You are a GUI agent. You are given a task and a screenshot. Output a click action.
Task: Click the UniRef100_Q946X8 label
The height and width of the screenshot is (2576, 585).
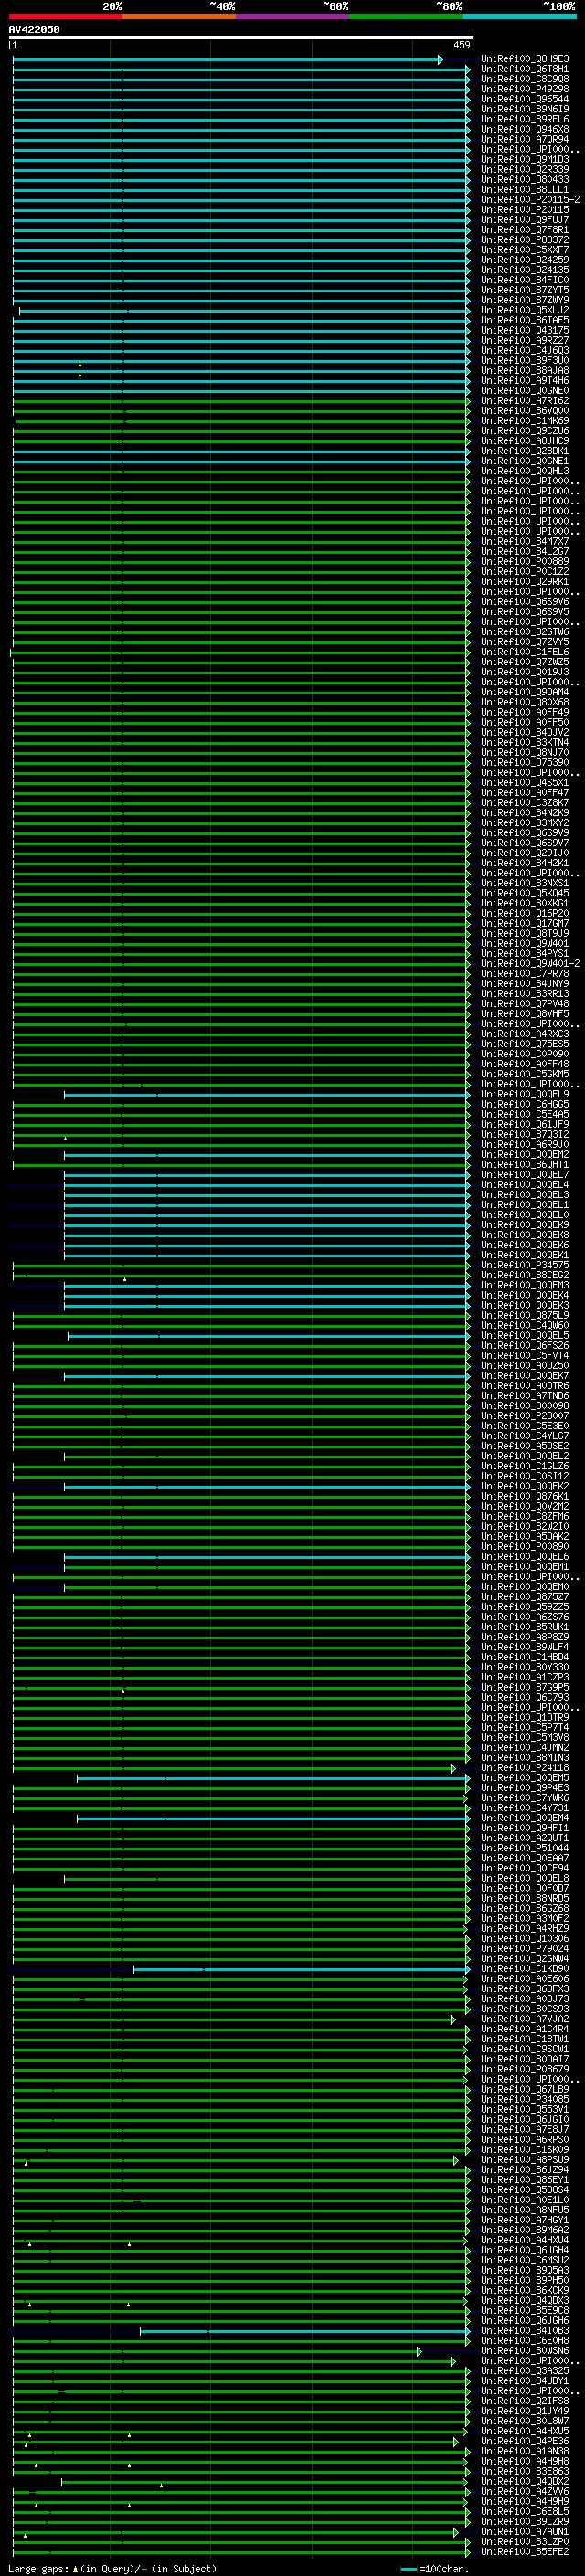pos(525,129)
